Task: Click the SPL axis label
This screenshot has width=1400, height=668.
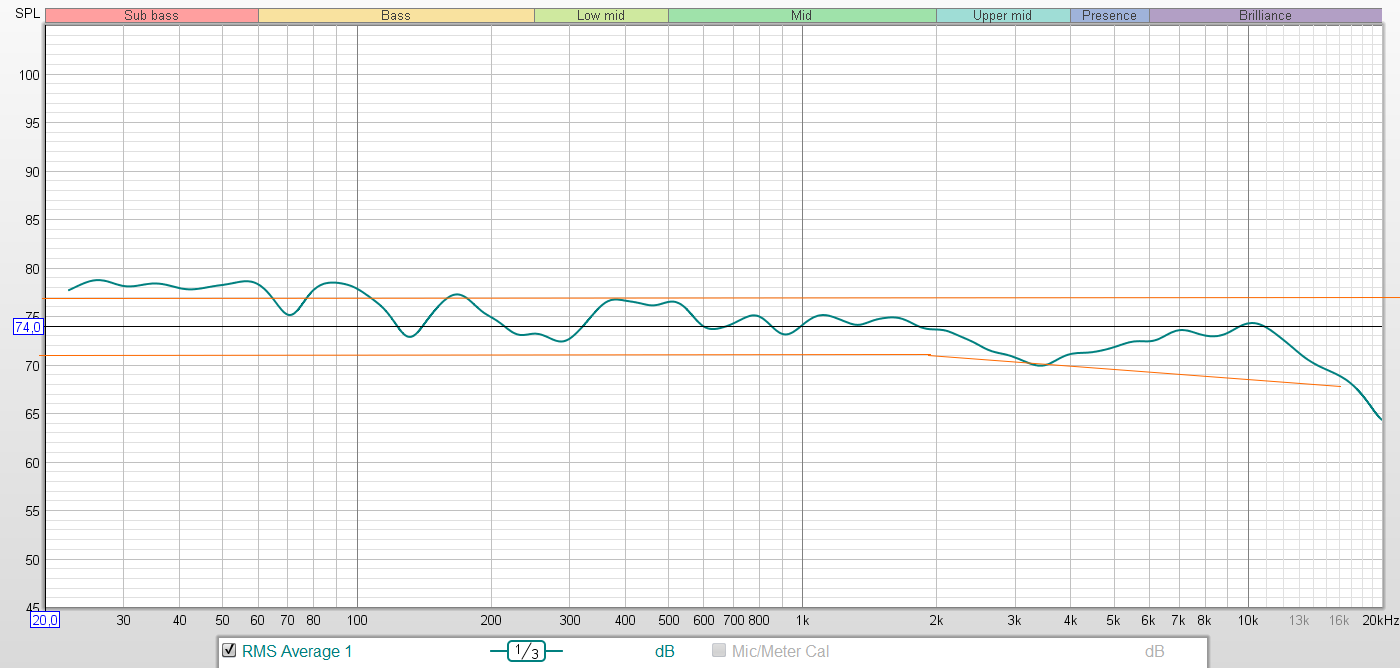Action: (x=28, y=13)
